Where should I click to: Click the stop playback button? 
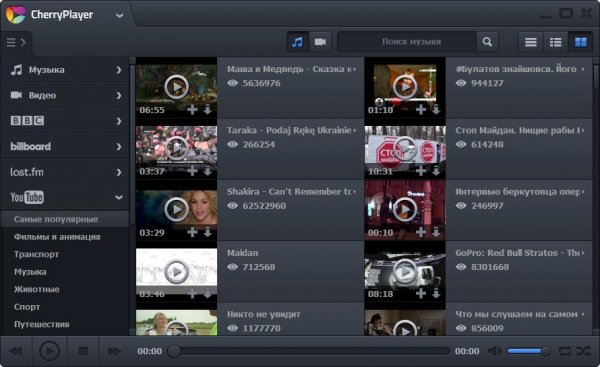pyautogui.click(x=83, y=351)
